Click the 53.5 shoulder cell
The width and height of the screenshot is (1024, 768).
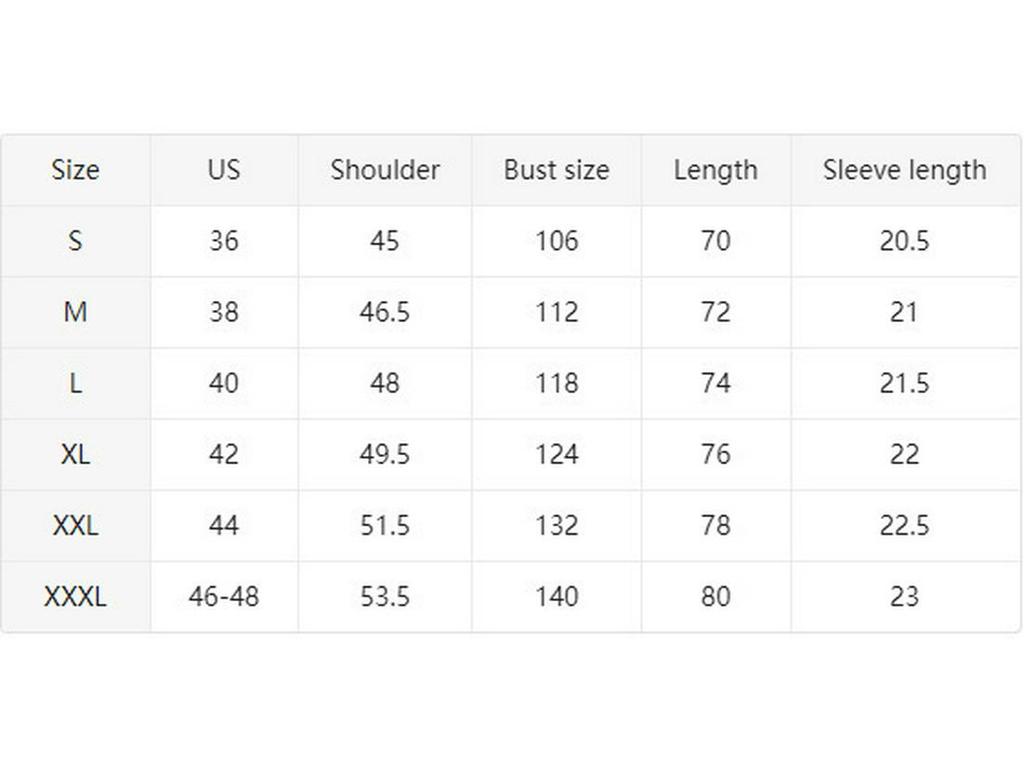point(385,597)
